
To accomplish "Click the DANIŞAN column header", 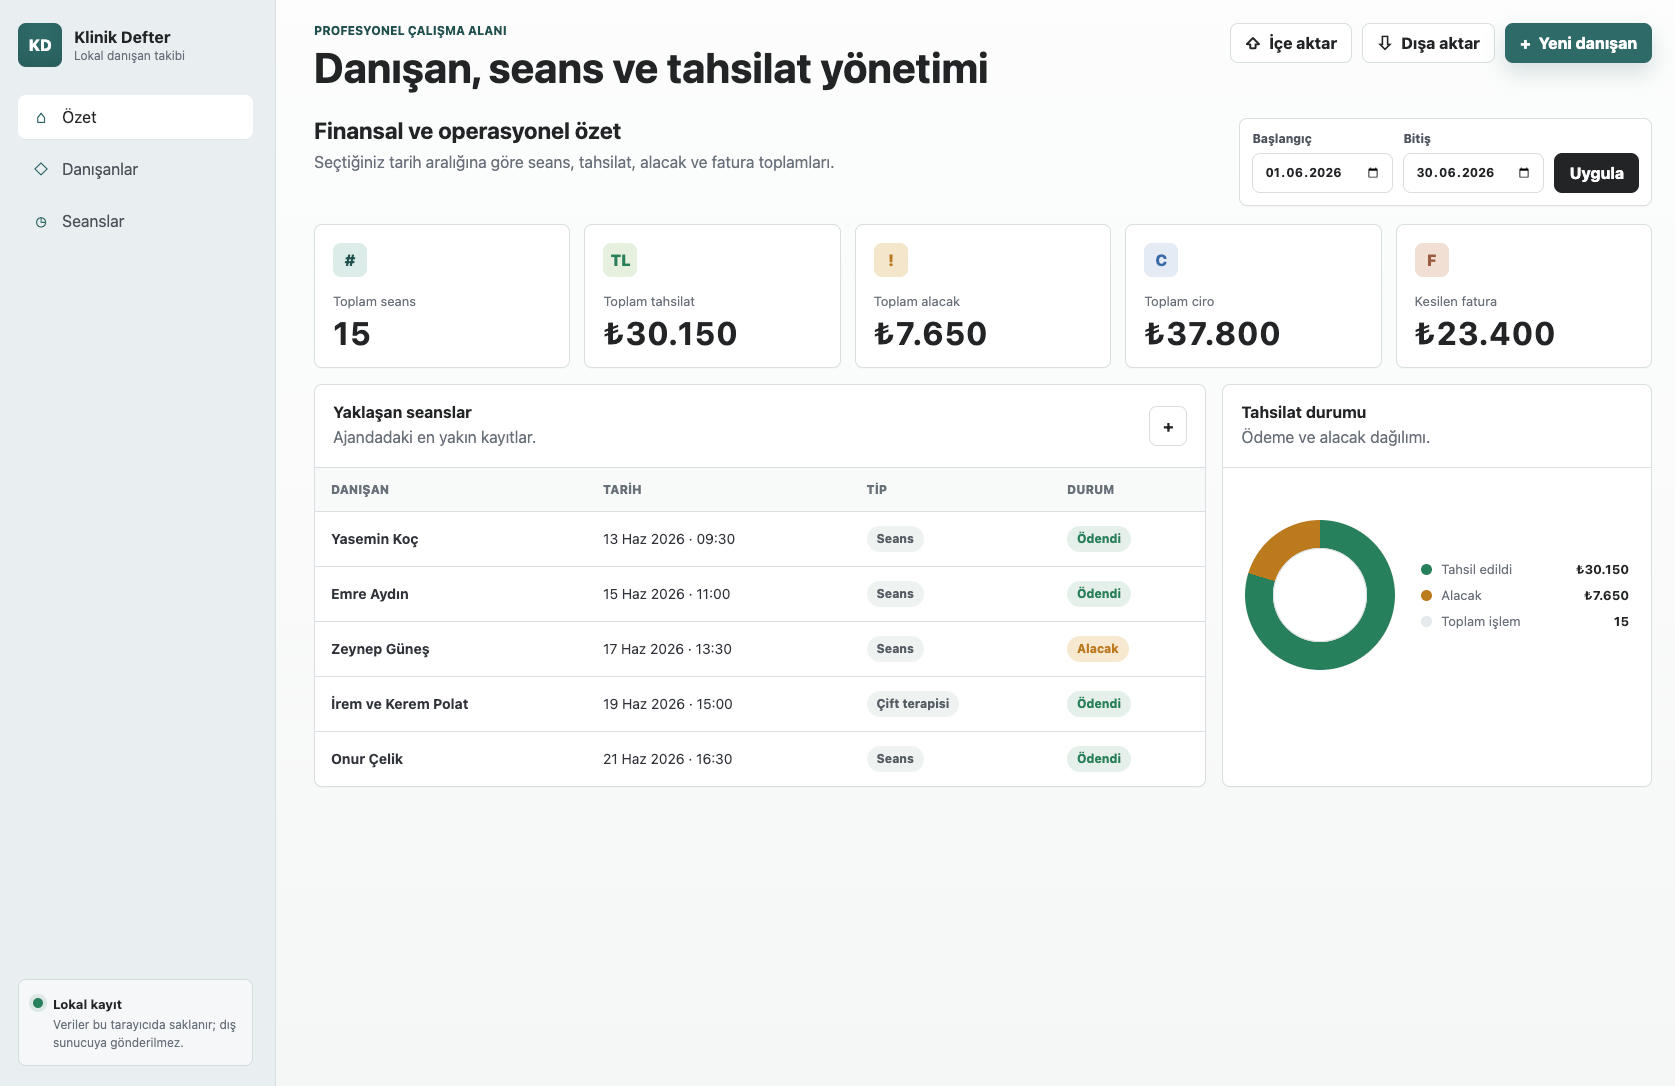I will 360,490.
